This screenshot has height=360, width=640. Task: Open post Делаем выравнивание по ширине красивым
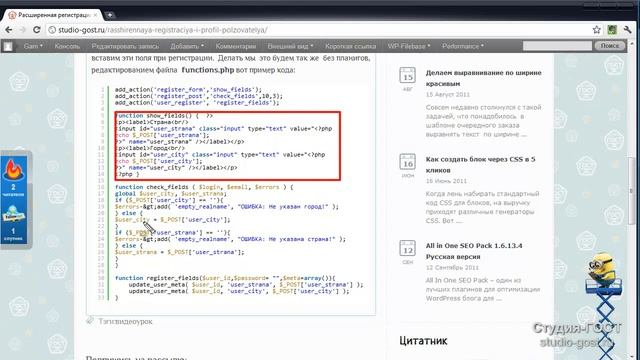coord(483,78)
